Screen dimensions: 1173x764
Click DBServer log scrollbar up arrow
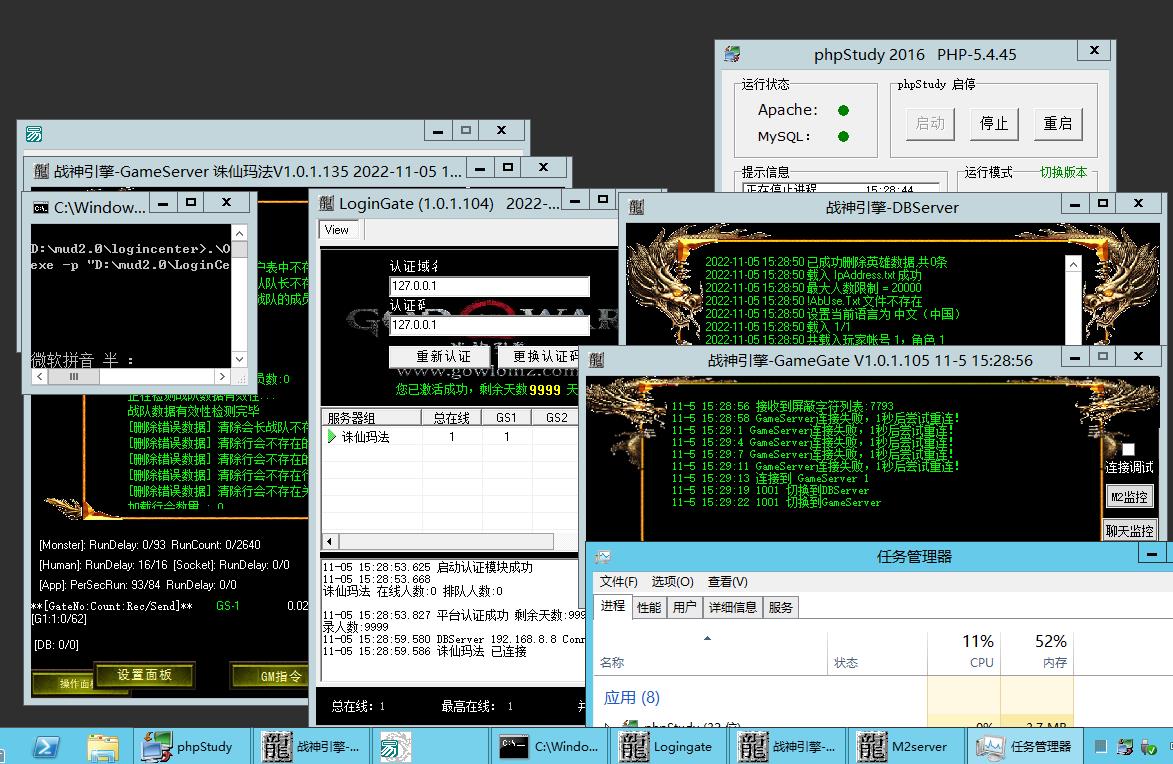pyautogui.click(x=1074, y=264)
